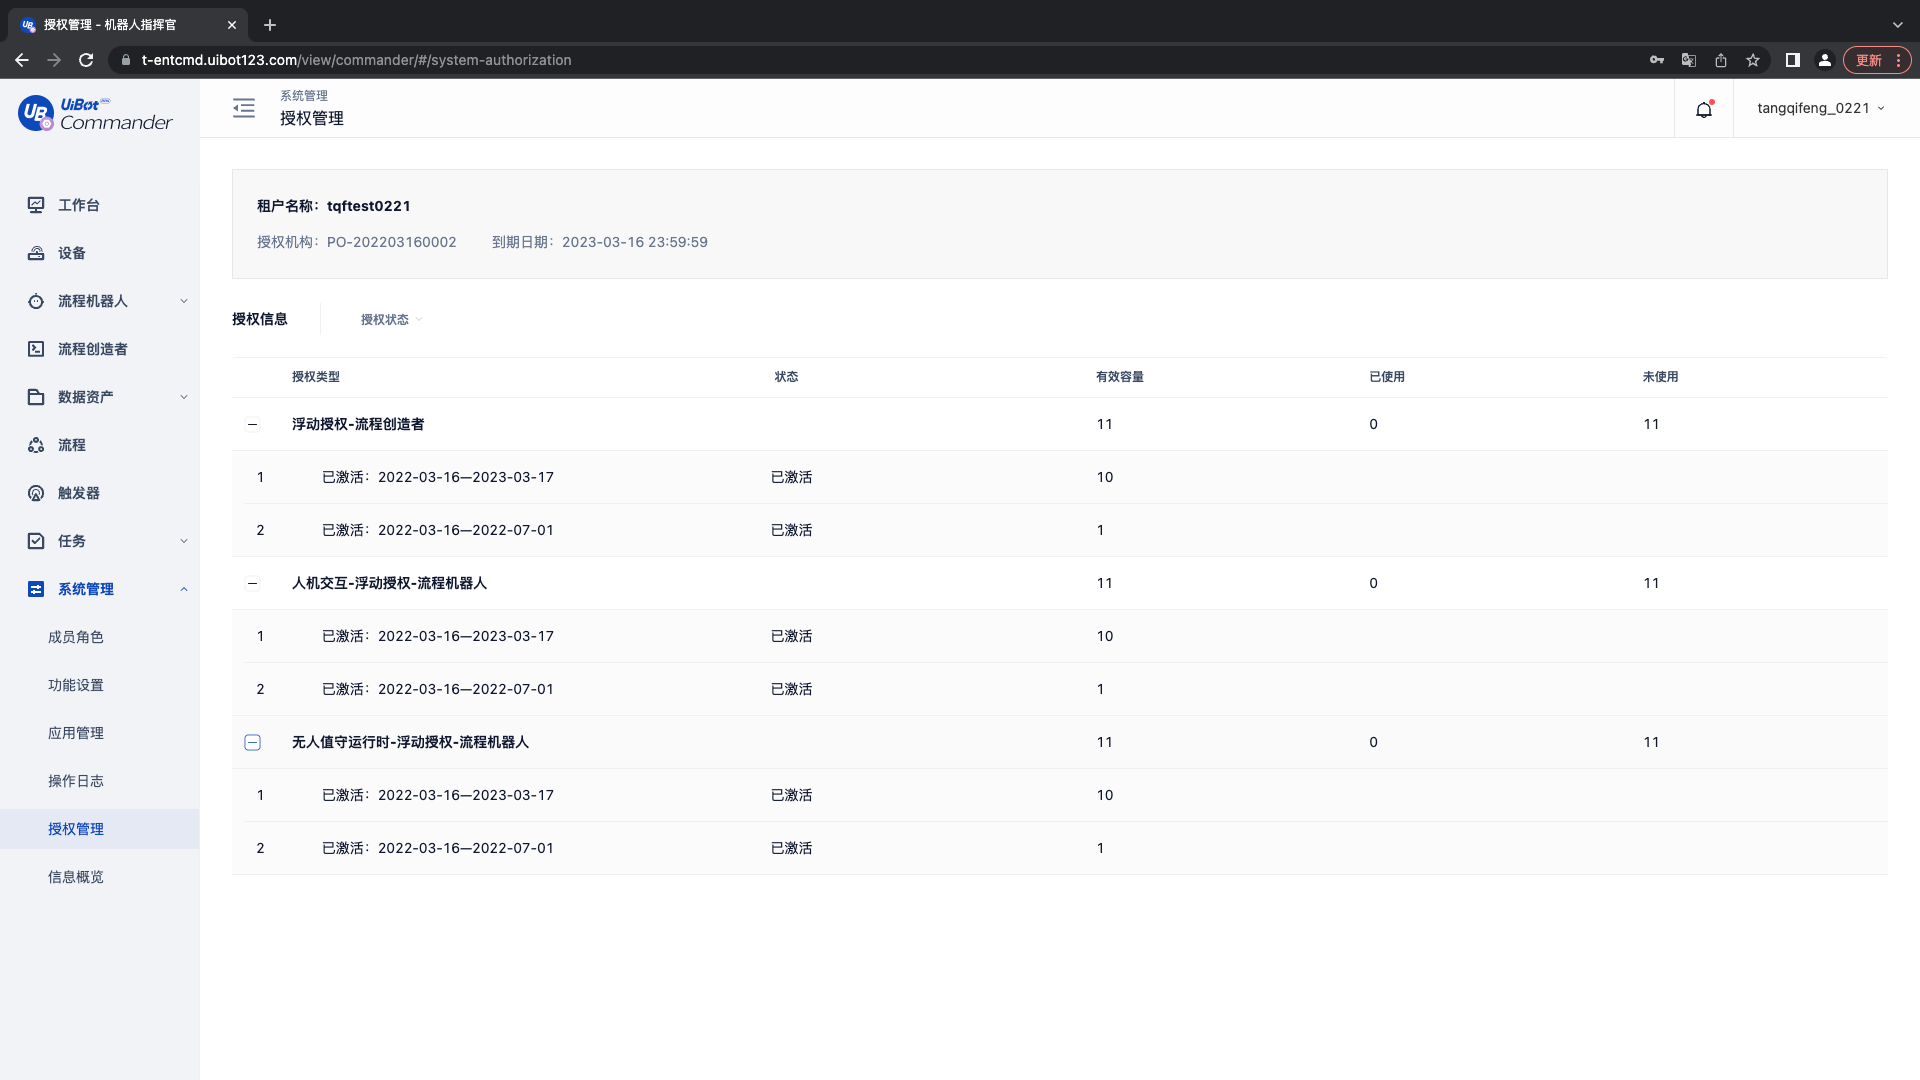
Task: Click the license PO-202203160002 text
Action: [392, 242]
